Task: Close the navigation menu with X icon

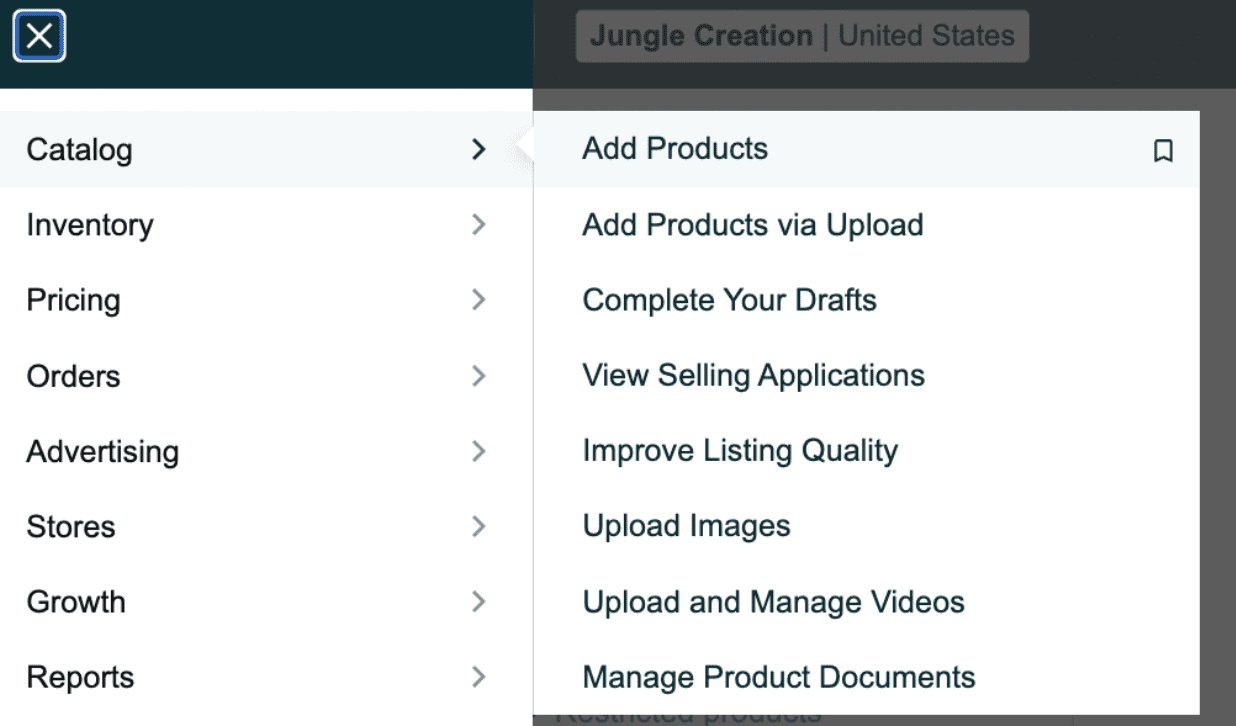Action: point(39,37)
